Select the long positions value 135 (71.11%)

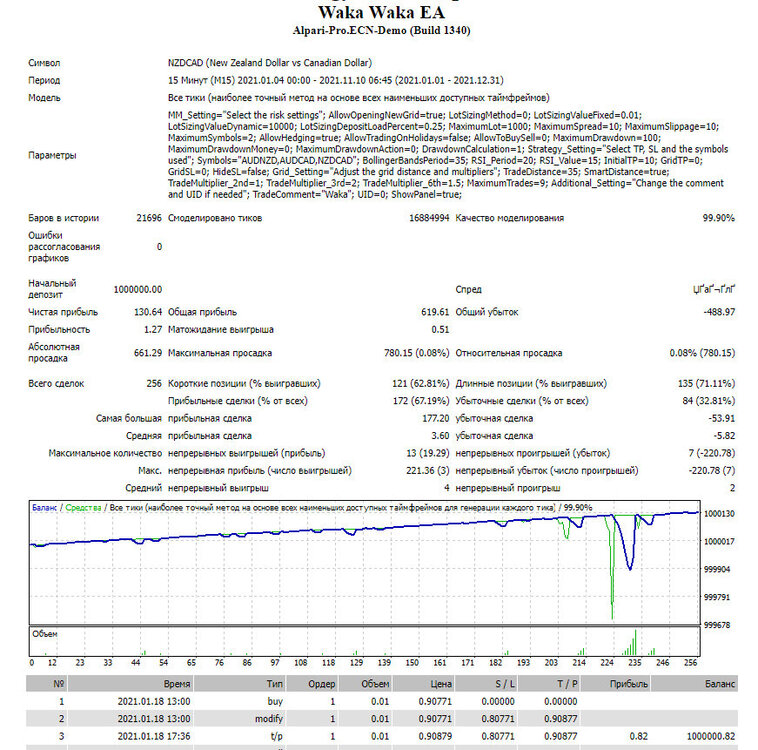706,383
